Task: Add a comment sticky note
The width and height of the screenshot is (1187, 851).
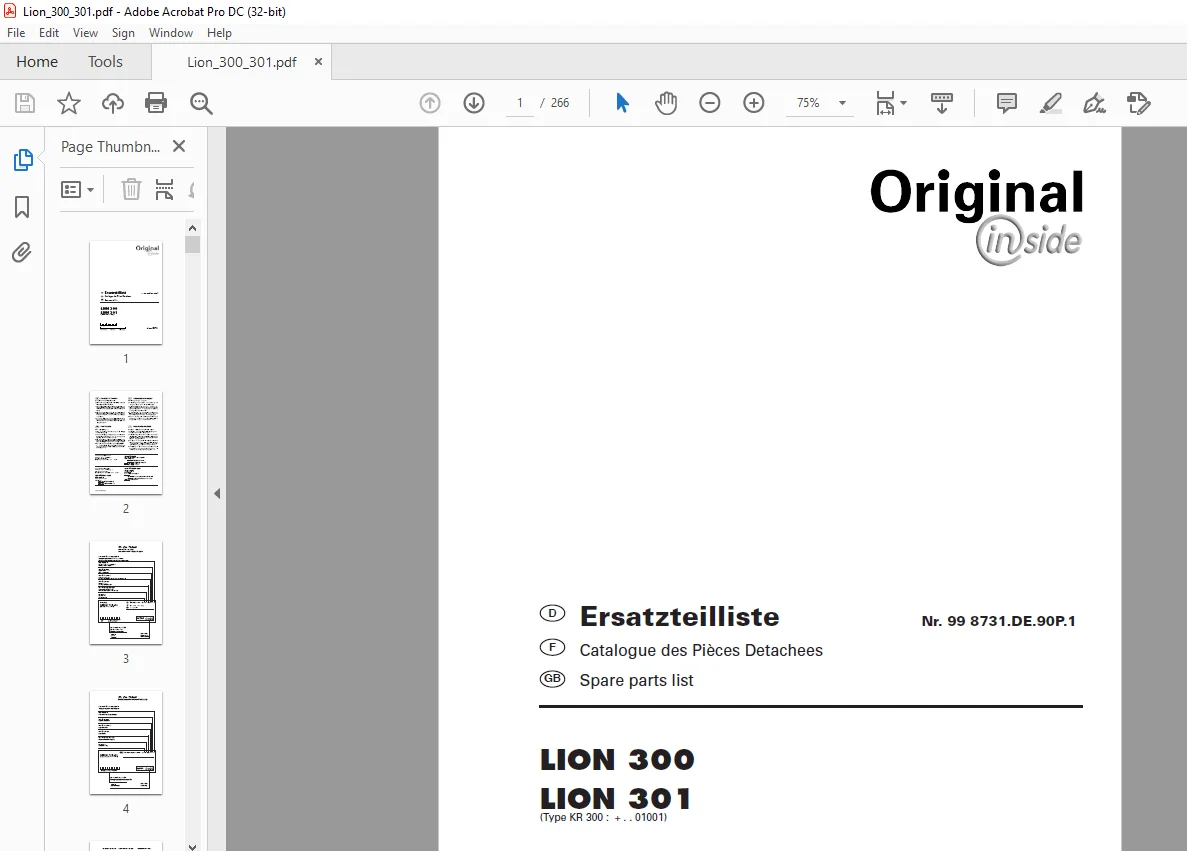Action: pyautogui.click(x=1007, y=103)
